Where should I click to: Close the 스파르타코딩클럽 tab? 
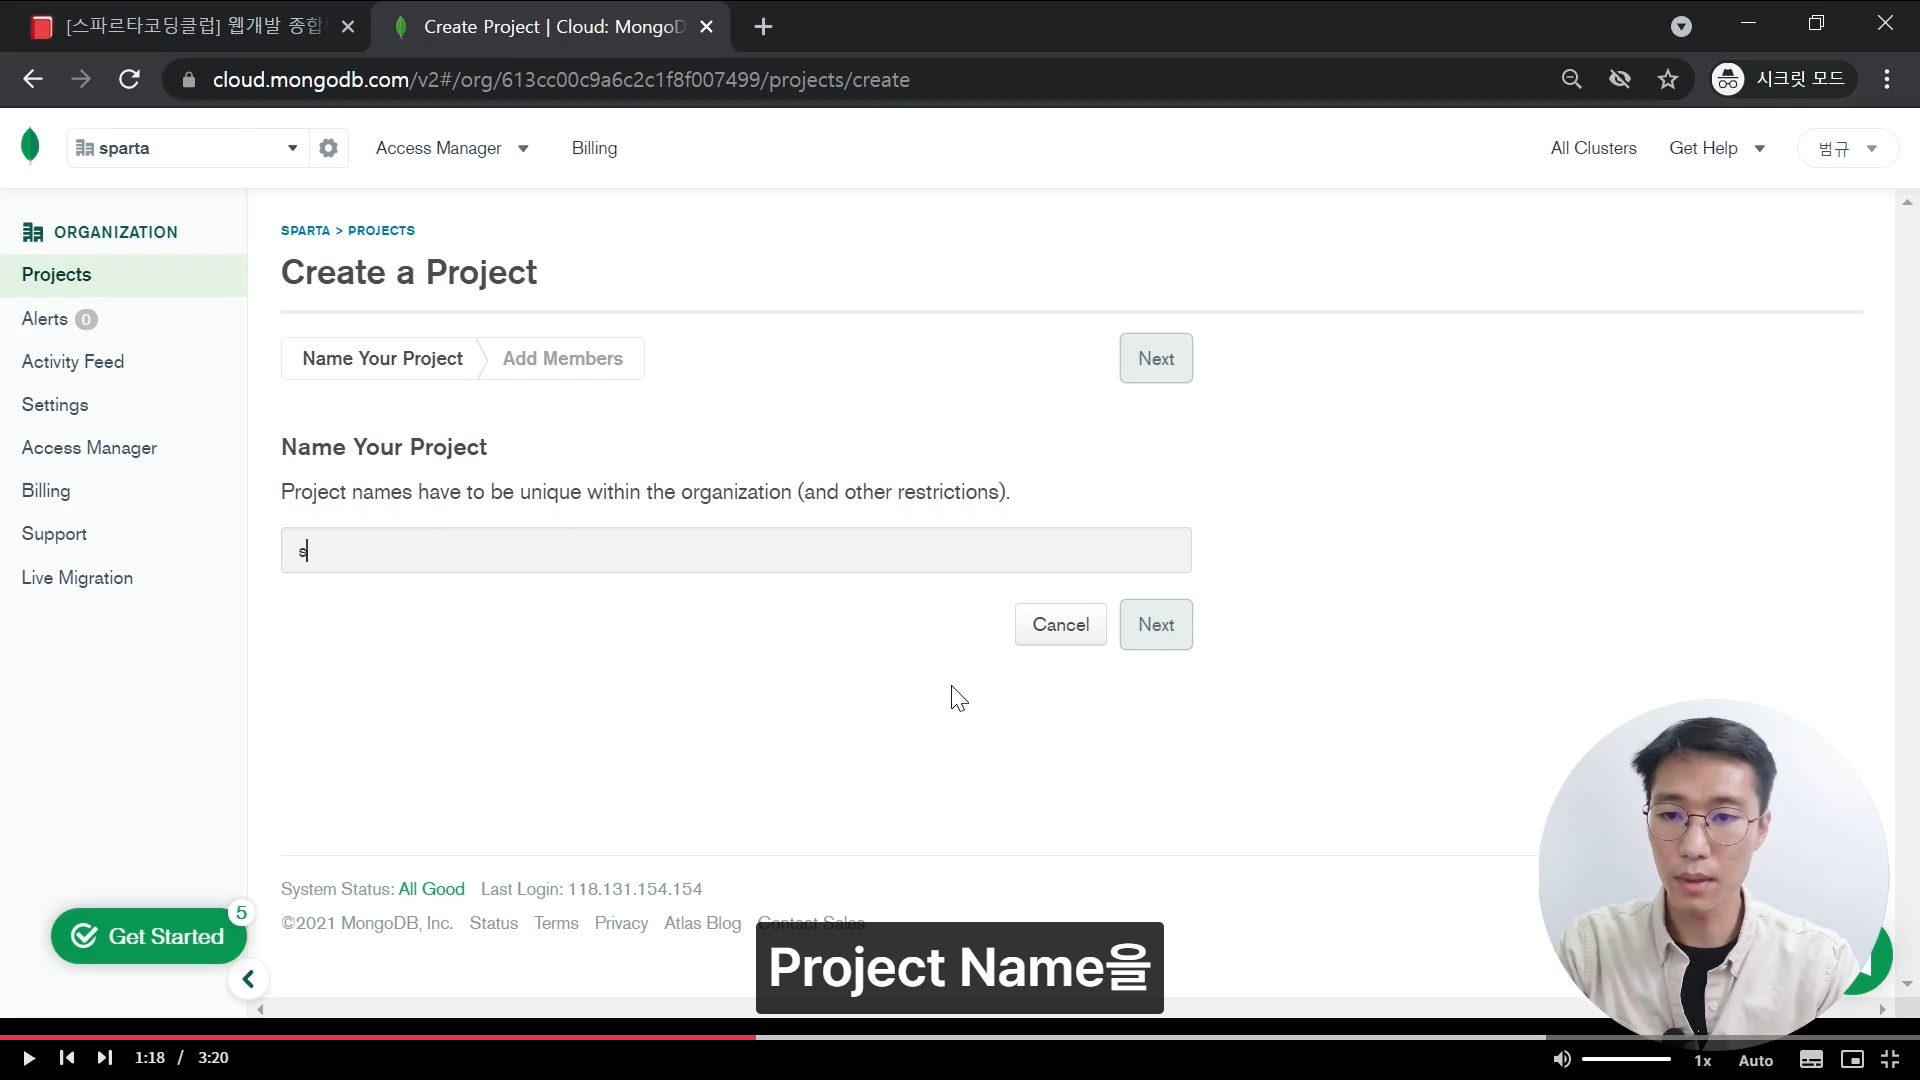348,27
